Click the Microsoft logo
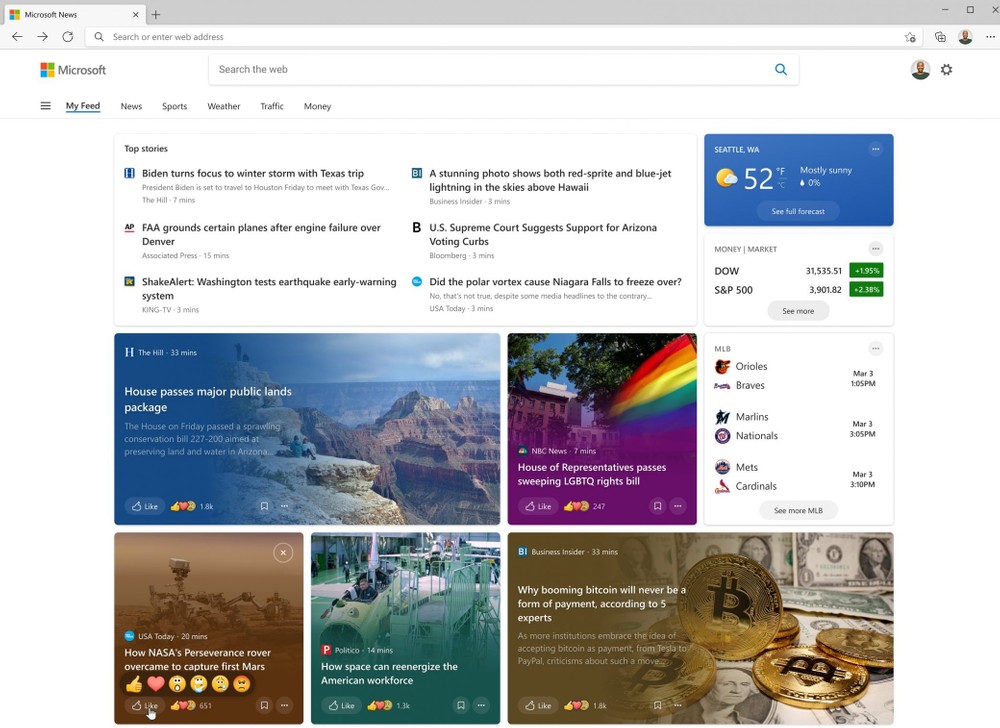1000x728 pixels. (73, 69)
